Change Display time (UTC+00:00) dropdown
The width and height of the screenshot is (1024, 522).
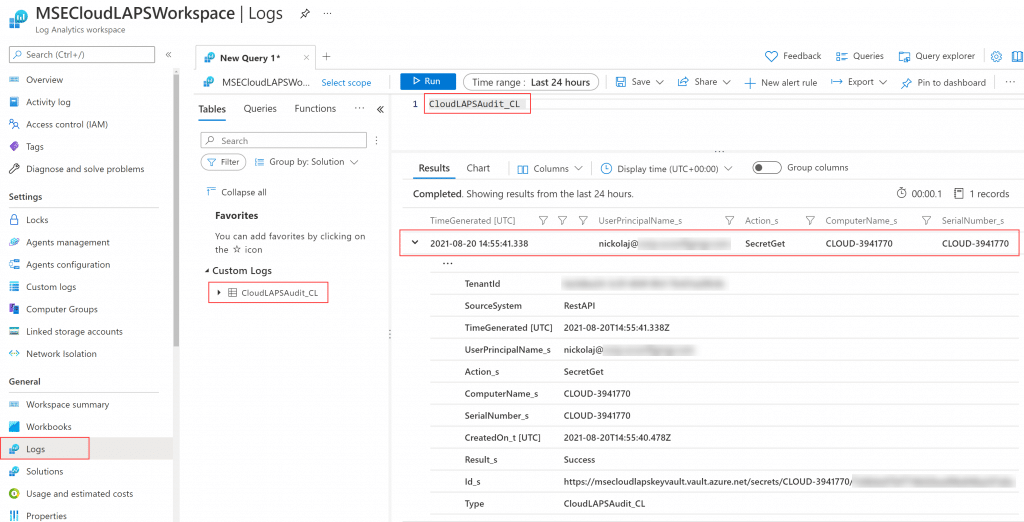[x=666, y=169]
